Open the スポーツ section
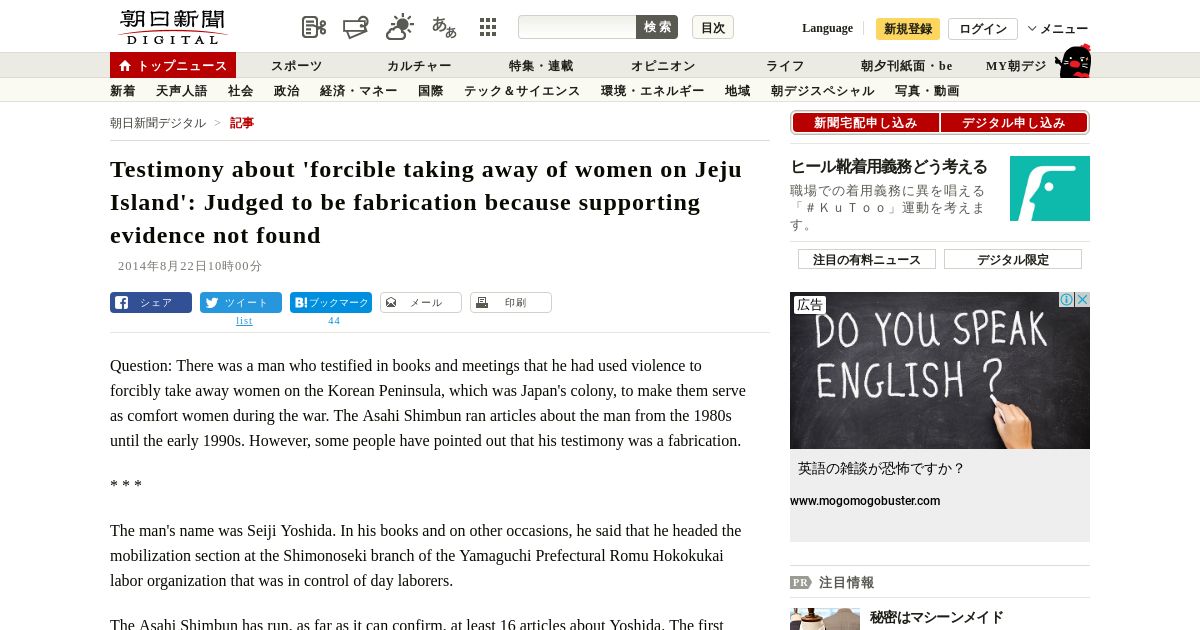1200x630 pixels. point(296,66)
